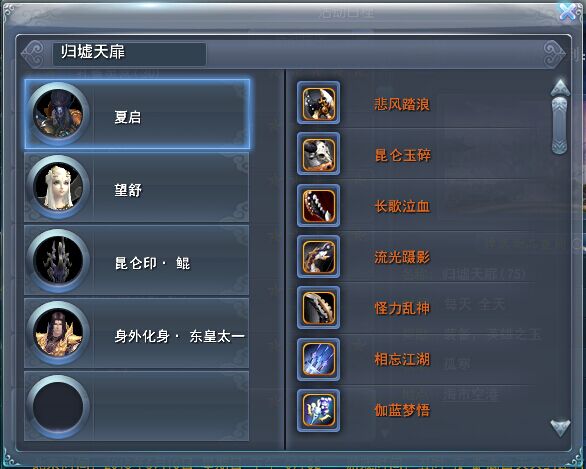
Task: Click the 夏启 boss portrait
Action: coord(58,114)
